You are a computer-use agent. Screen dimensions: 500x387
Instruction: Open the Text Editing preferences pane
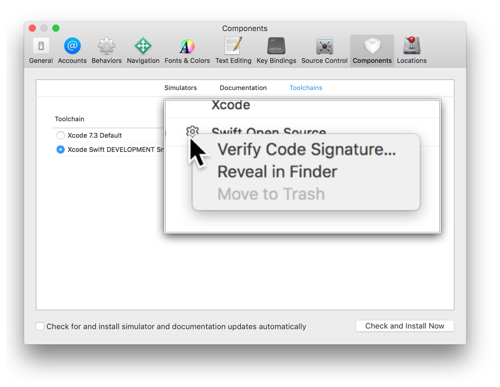tap(233, 51)
